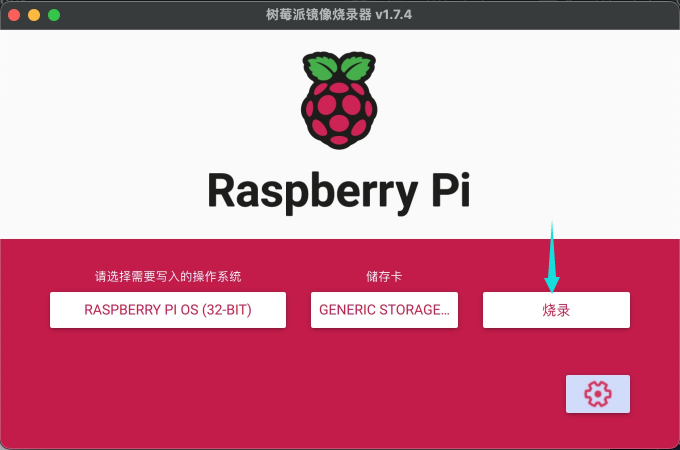Click the Raspberry Pi logo image
680x450 pixels.
click(339, 100)
